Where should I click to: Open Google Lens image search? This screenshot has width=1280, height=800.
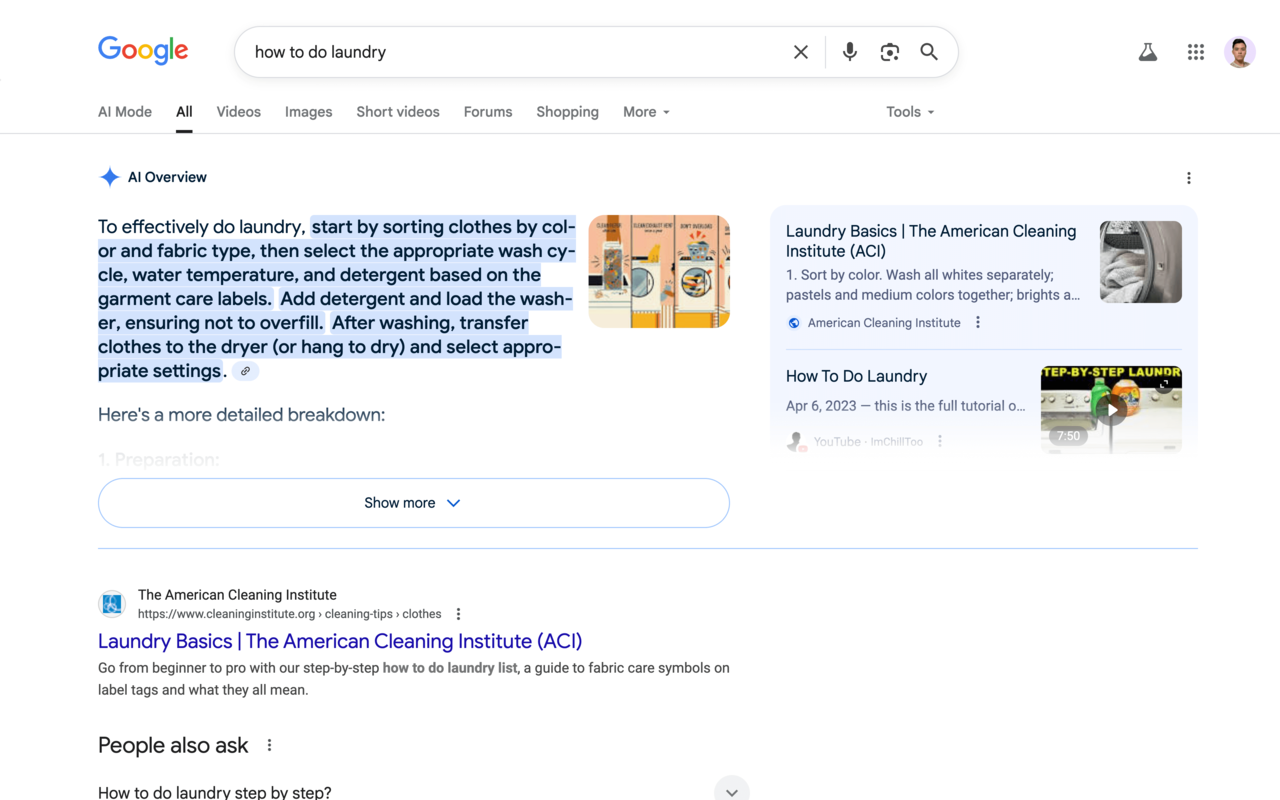click(889, 51)
